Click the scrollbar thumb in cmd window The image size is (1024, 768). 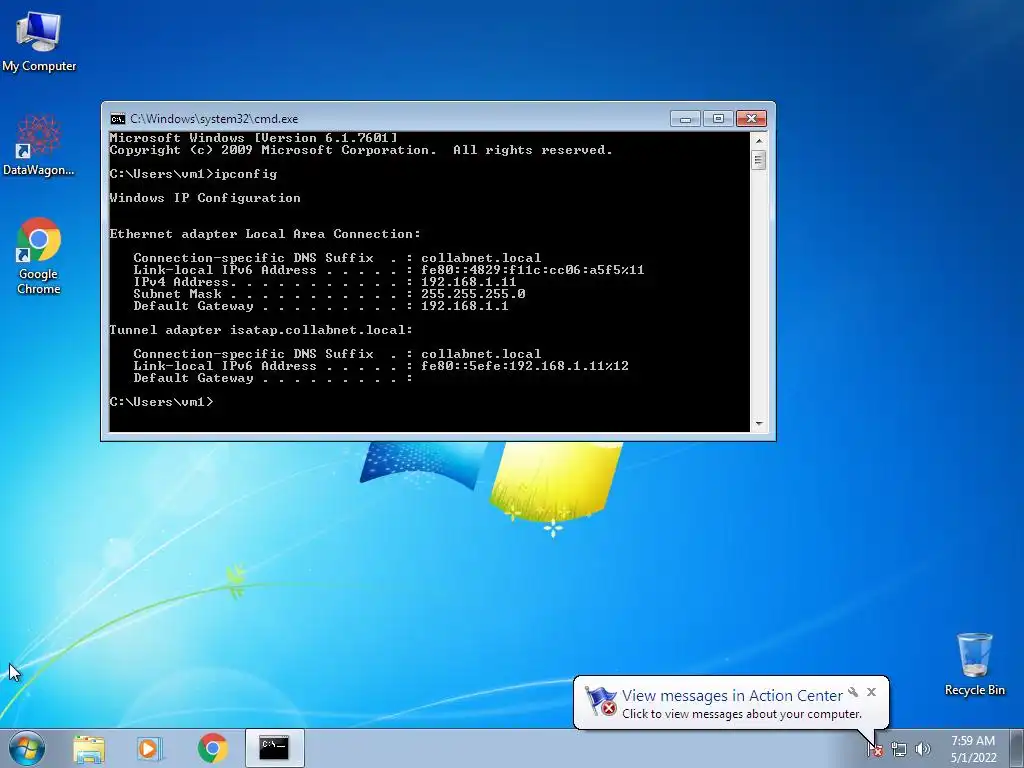758,160
